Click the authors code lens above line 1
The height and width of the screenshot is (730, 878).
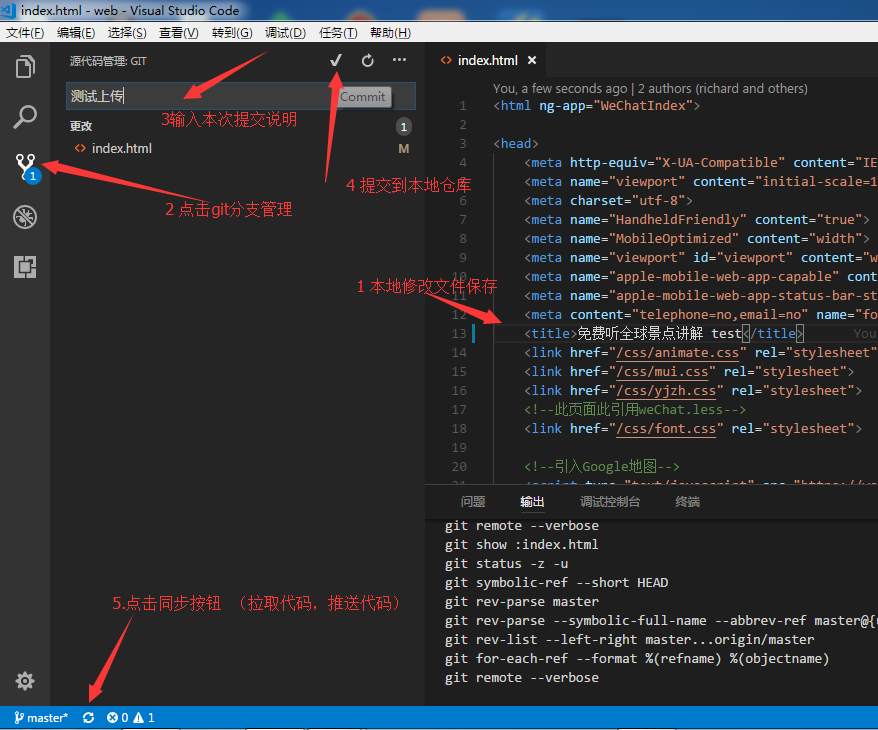click(x=650, y=88)
